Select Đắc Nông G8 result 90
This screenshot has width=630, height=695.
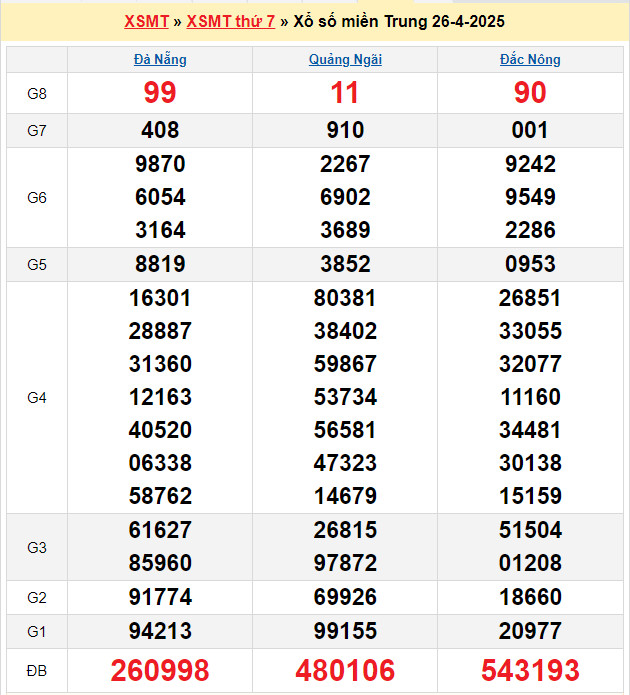pos(530,93)
